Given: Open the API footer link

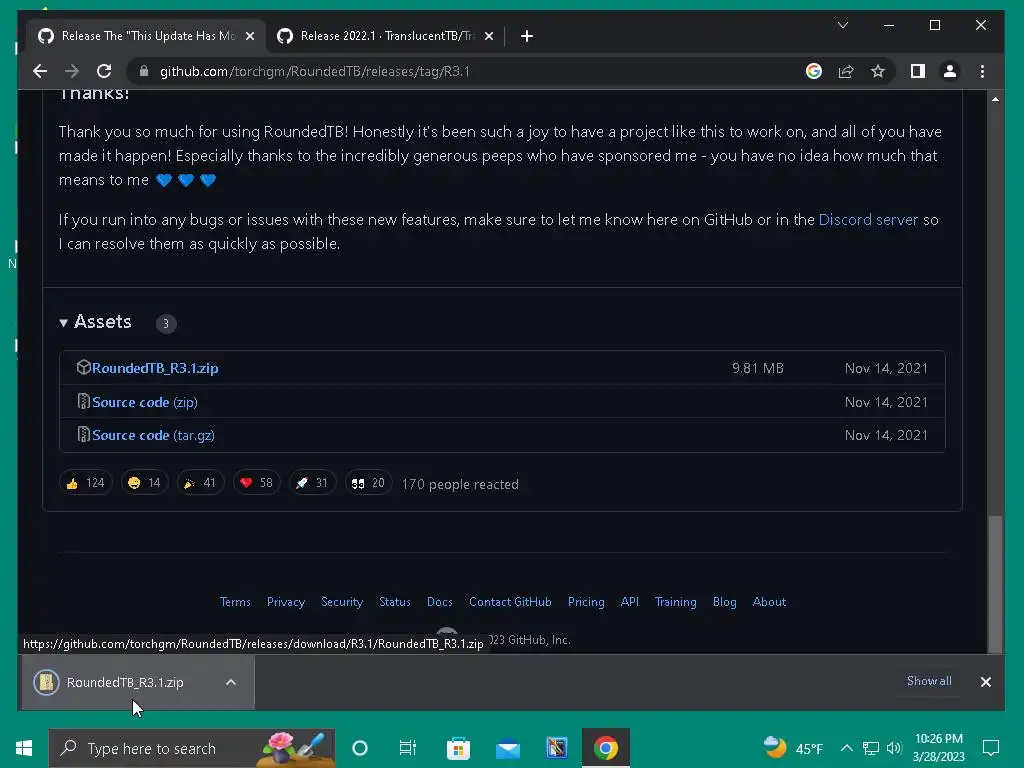Looking at the screenshot, I should click(630, 602).
